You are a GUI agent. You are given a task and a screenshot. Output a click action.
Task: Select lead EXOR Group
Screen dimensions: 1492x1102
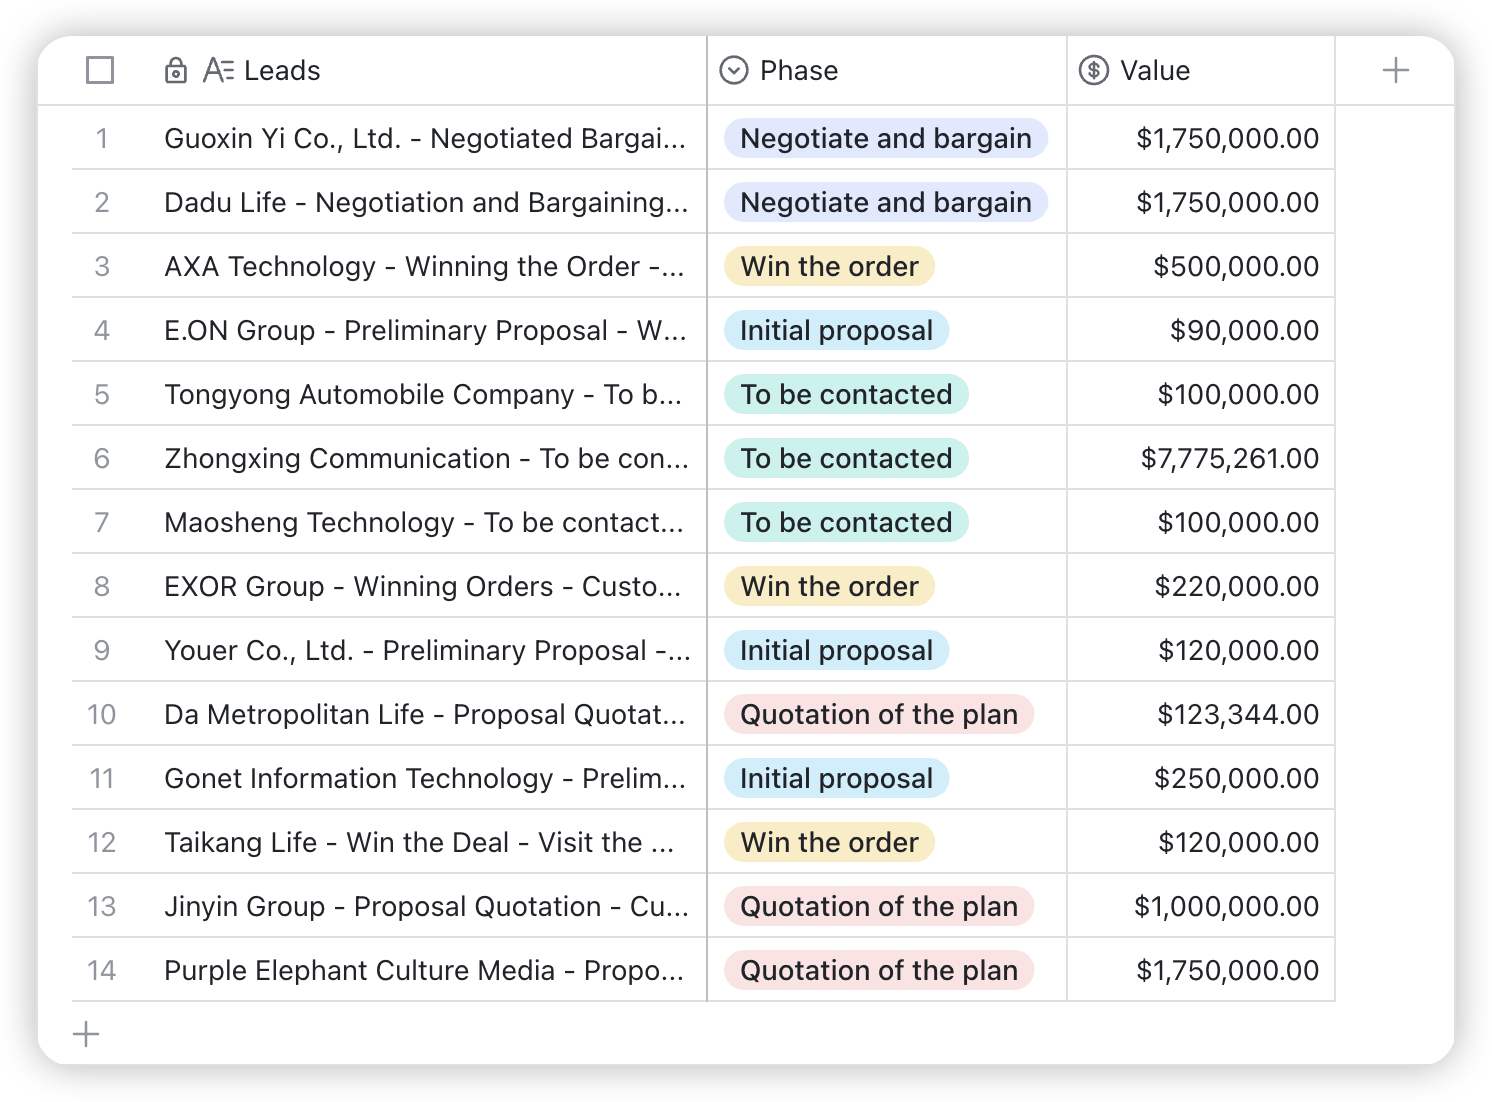(423, 586)
